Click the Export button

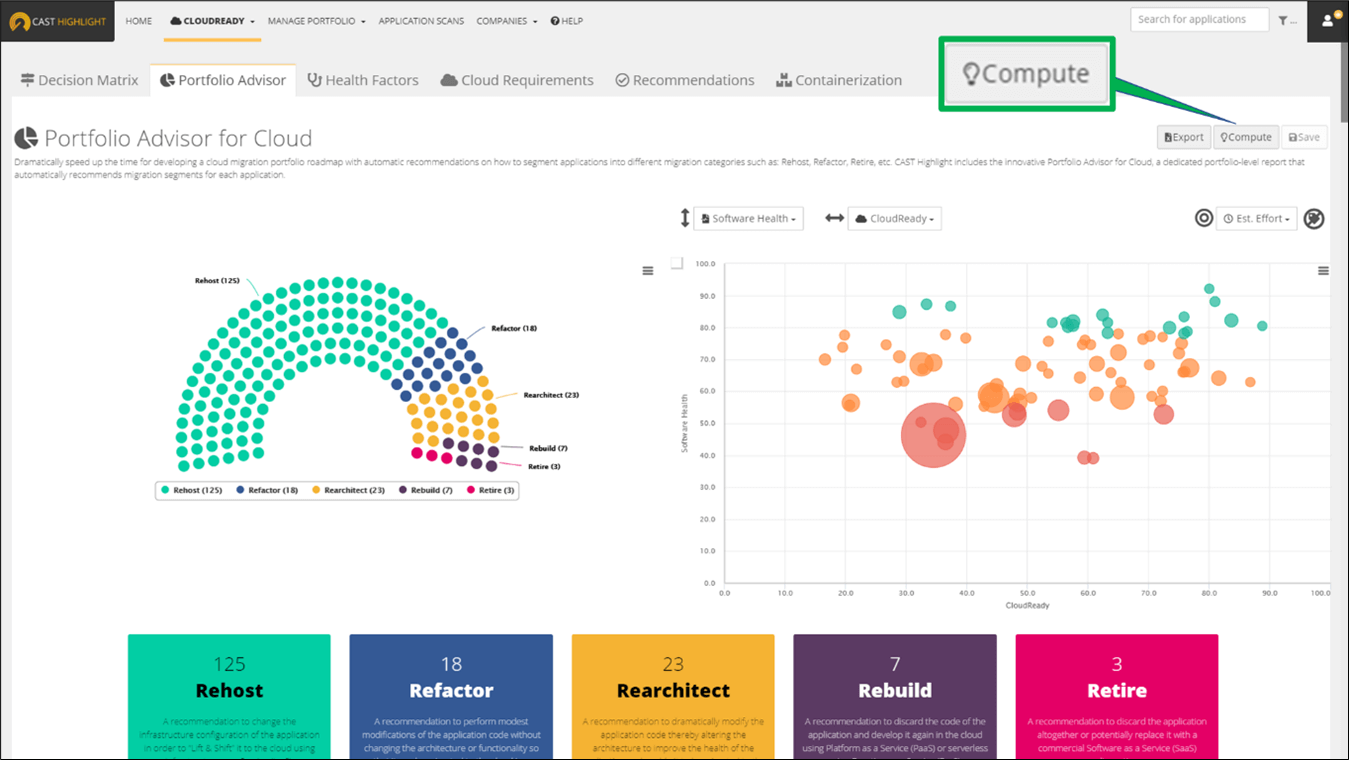(1183, 137)
